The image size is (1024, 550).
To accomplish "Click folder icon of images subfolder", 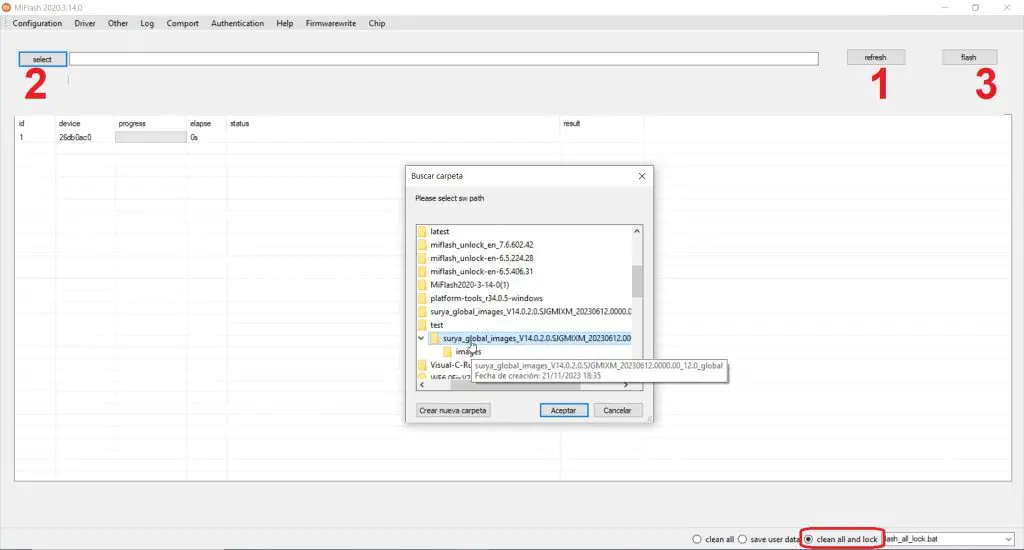I will pyautogui.click(x=447, y=351).
